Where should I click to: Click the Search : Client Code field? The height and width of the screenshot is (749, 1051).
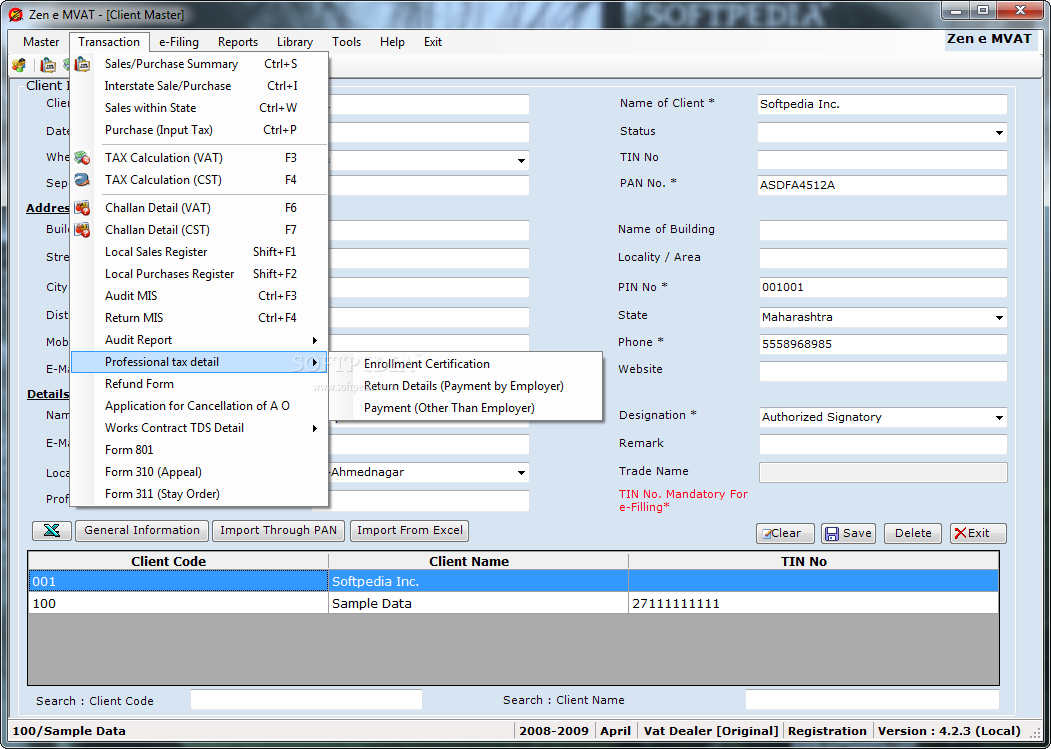pos(306,700)
